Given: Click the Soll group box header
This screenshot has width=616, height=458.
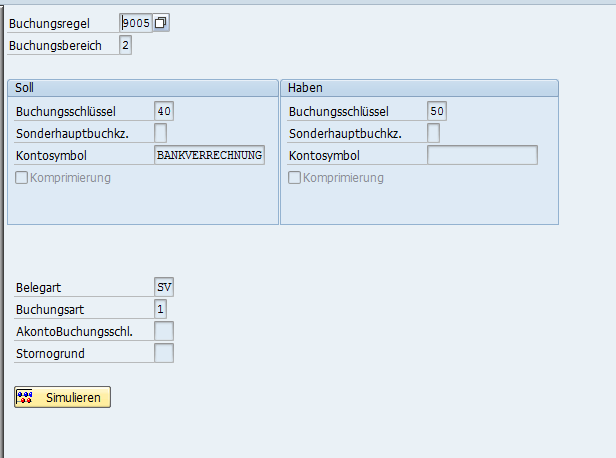Looking at the screenshot, I should [142, 88].
